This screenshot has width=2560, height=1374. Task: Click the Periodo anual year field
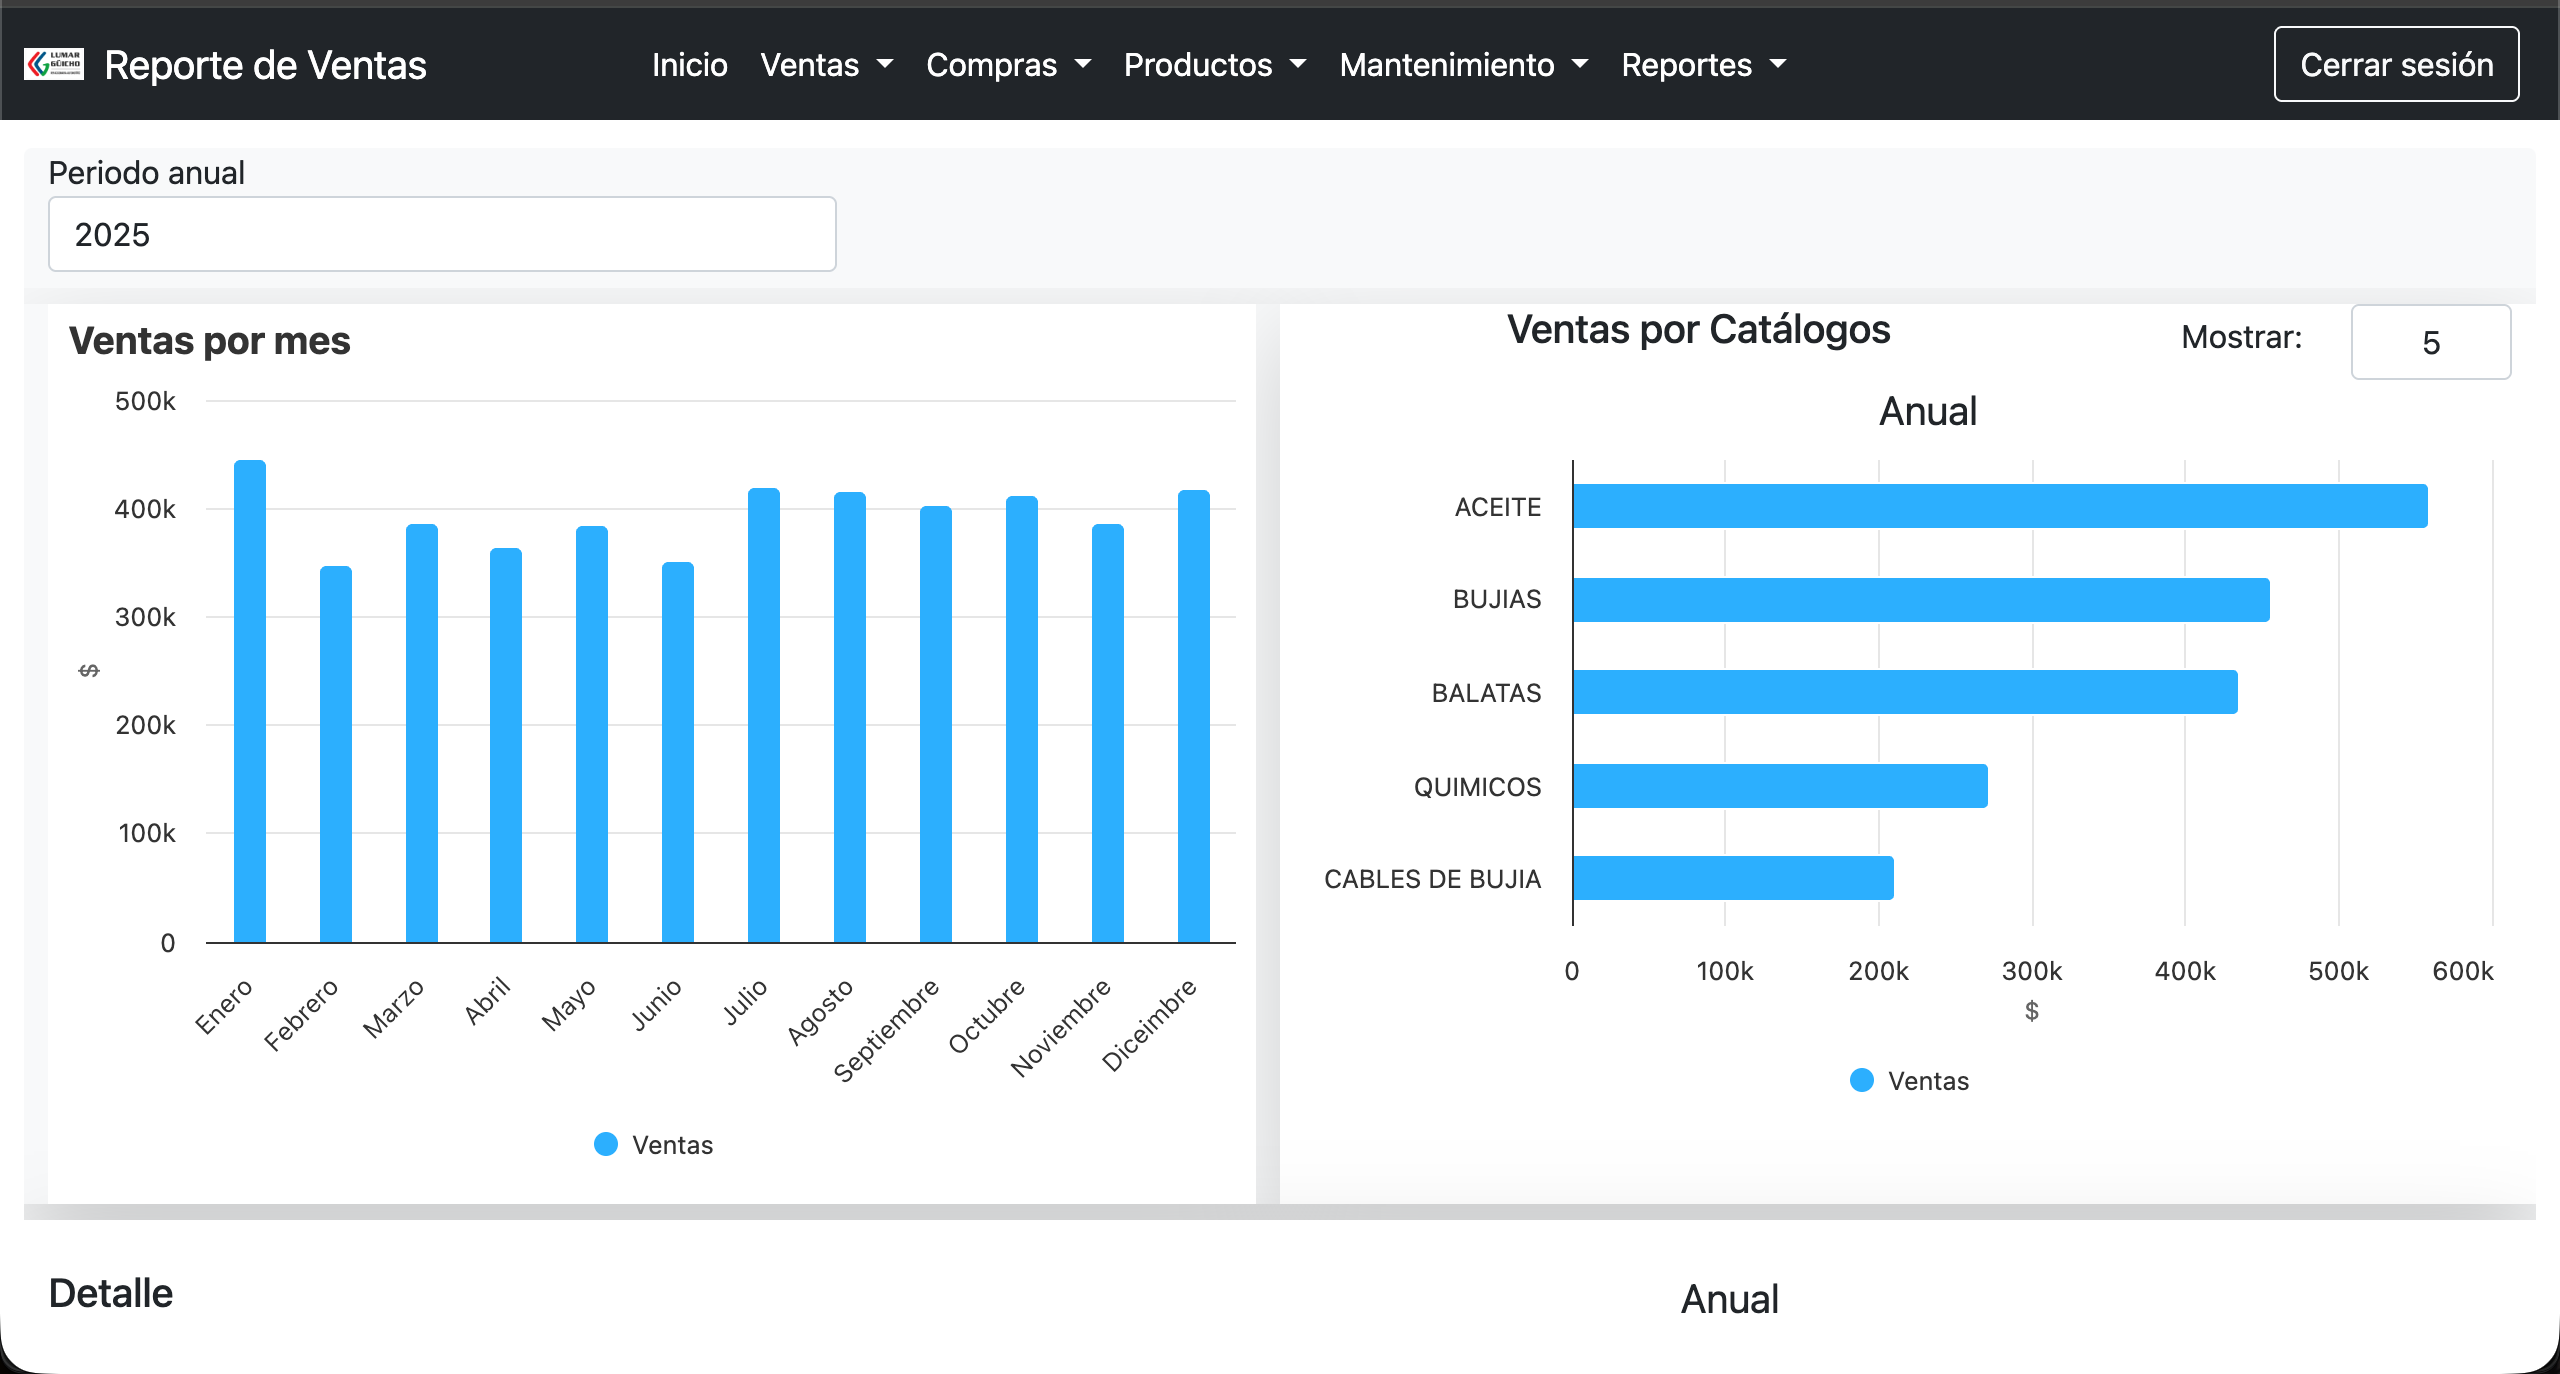point(441,233)
